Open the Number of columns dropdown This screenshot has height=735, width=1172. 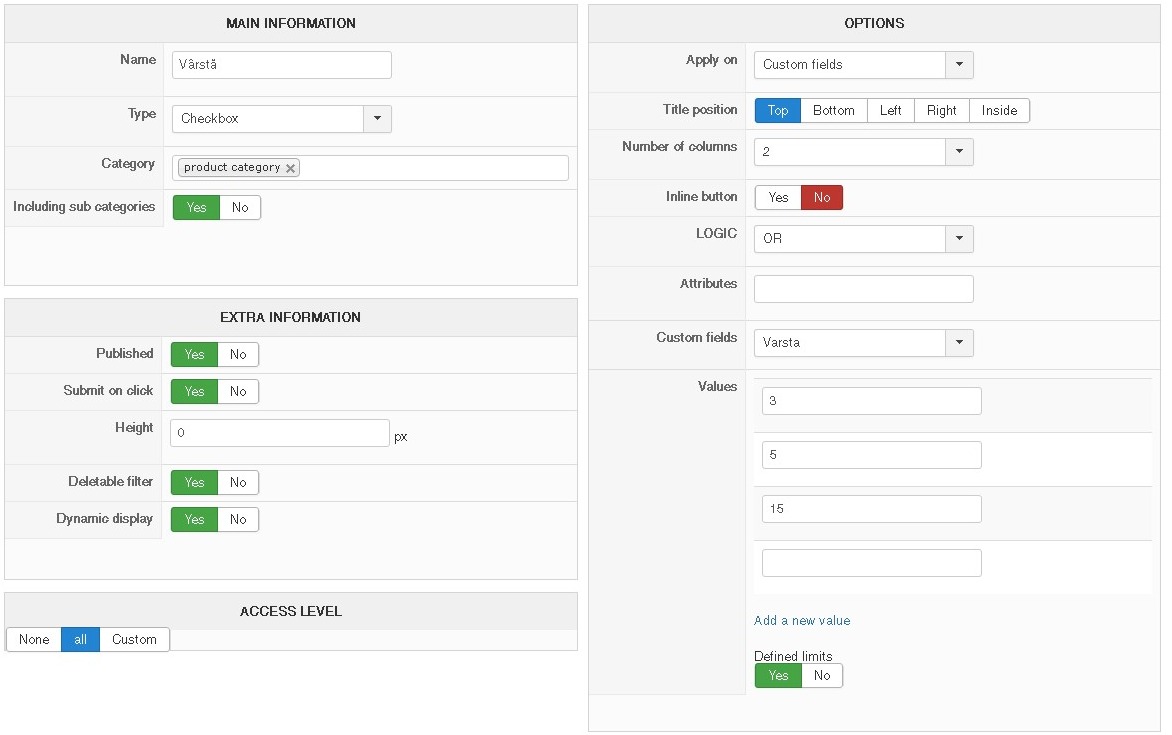(959, 152)
